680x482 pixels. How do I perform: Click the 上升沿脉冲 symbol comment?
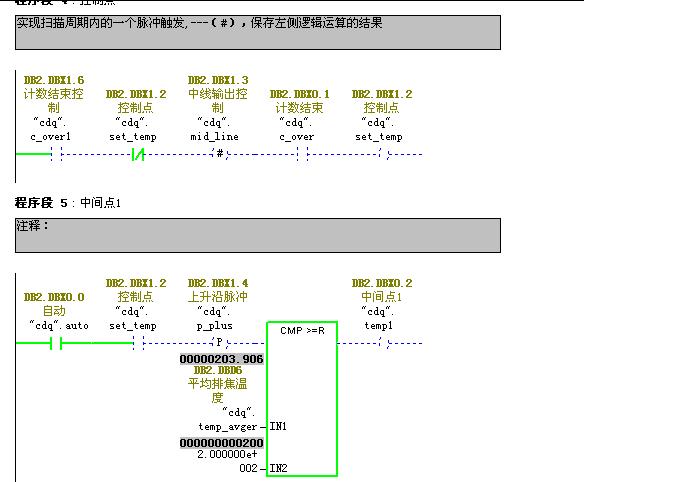click(x=218, y=297)
